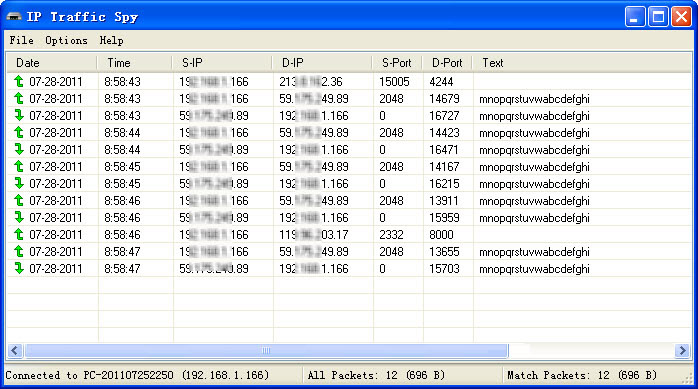698x389 pixels.
Task: Click the Text column header
Action: coord(581,63)
